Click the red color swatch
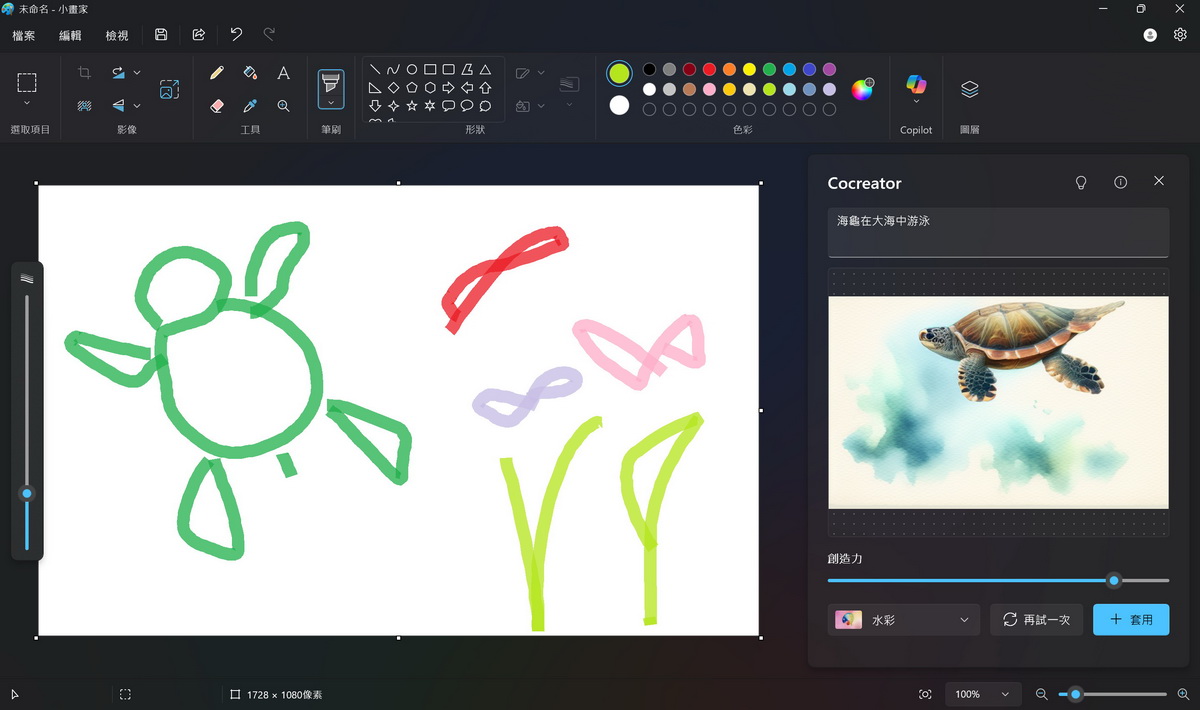 tap(709, 69)
